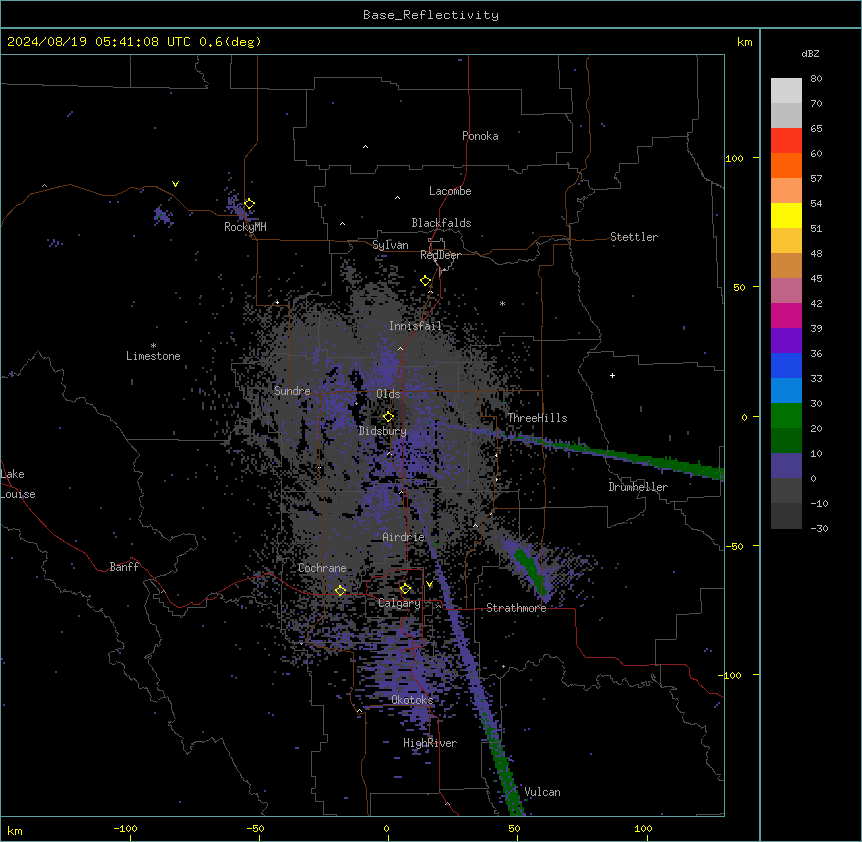The width and height of the screenshot is (862, 842).
Task: Select the Vulcan label
Action: click(x=543, y=792)
